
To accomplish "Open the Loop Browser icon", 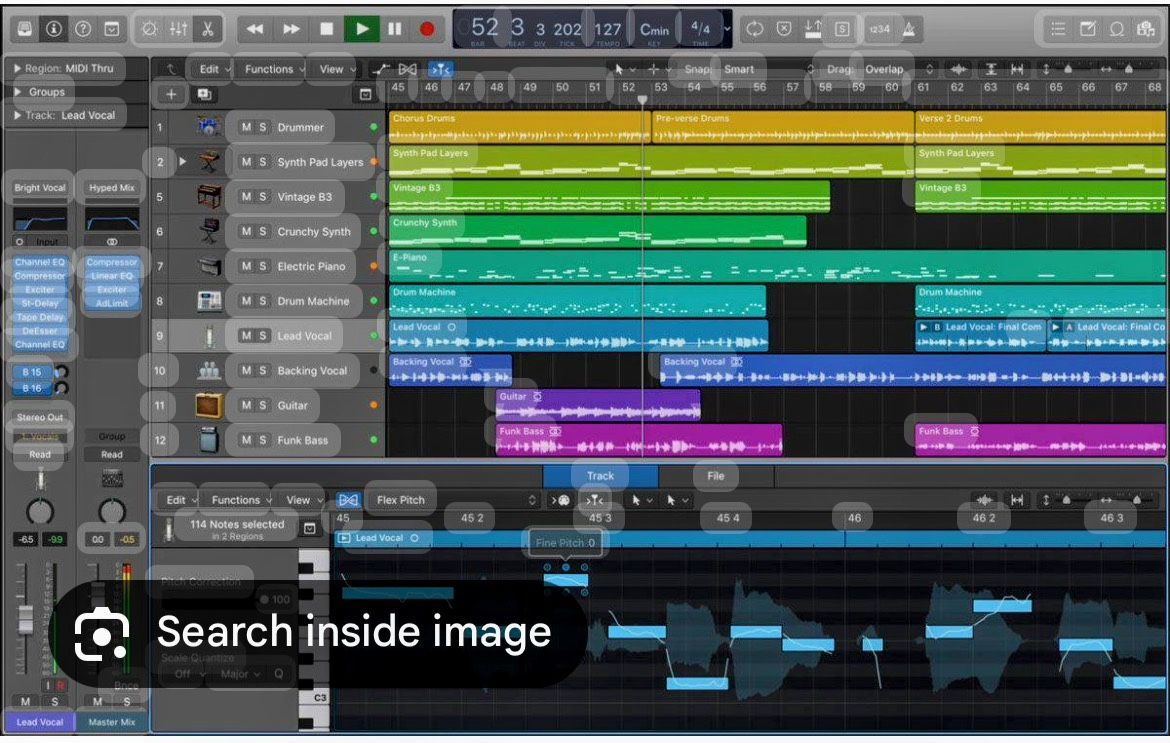I will click(1117, 29).
